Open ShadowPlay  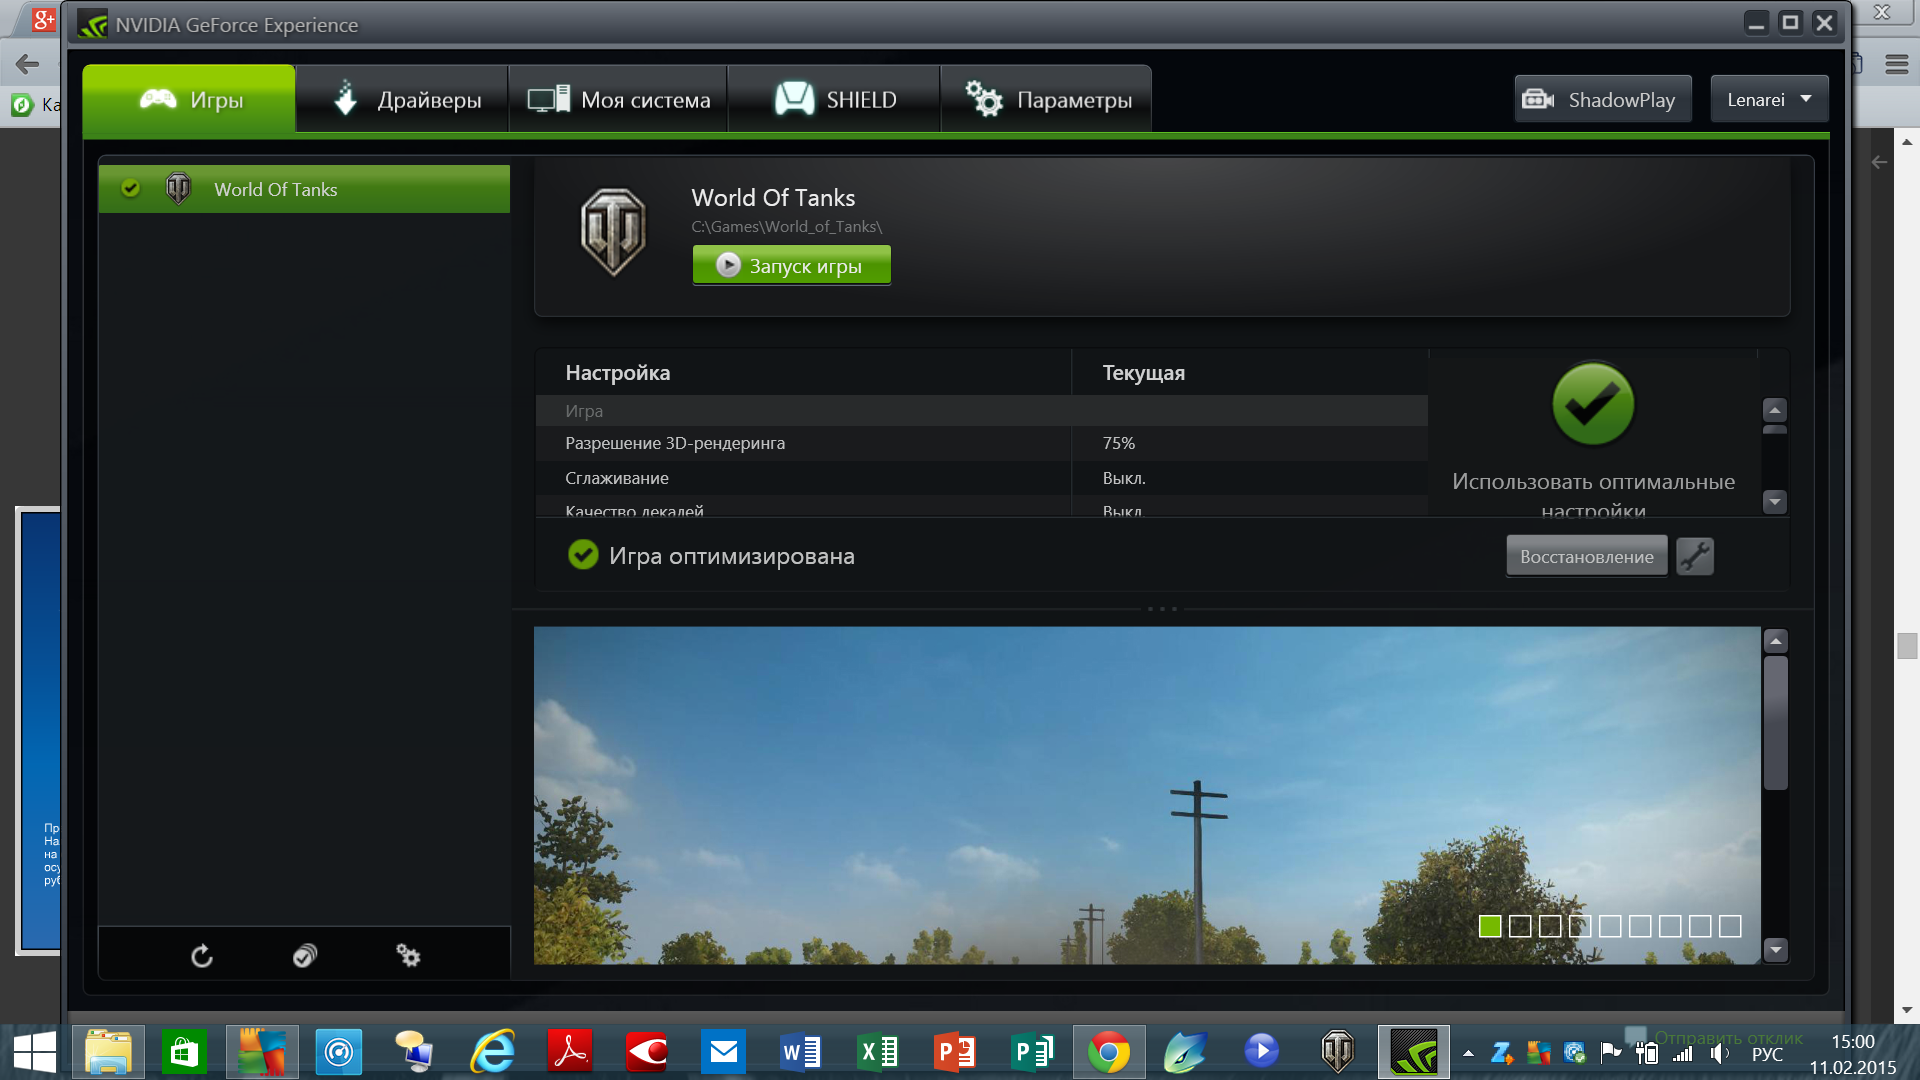(1602, 99)
